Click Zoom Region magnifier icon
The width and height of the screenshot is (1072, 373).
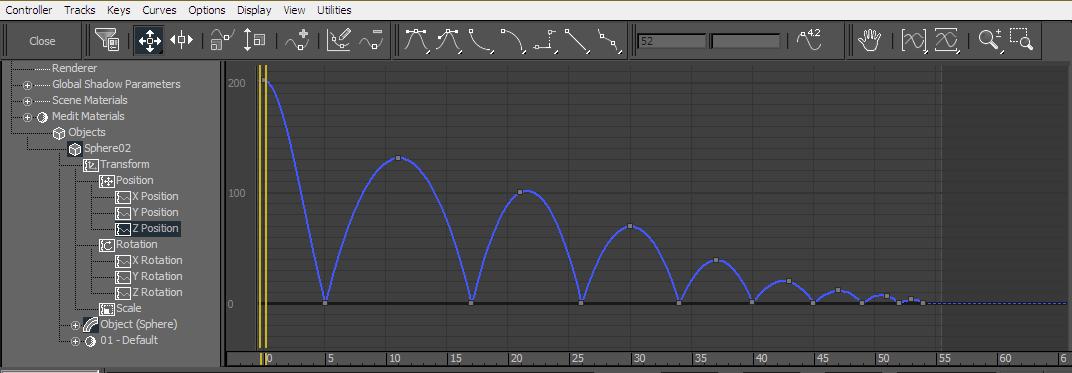(x=1021, y=40)
